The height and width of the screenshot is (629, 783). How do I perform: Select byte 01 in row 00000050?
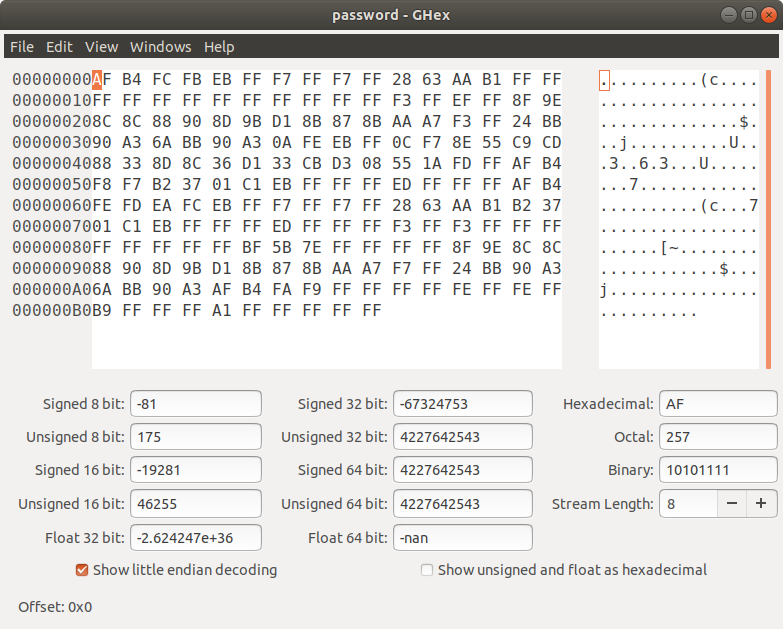[222, 184]
